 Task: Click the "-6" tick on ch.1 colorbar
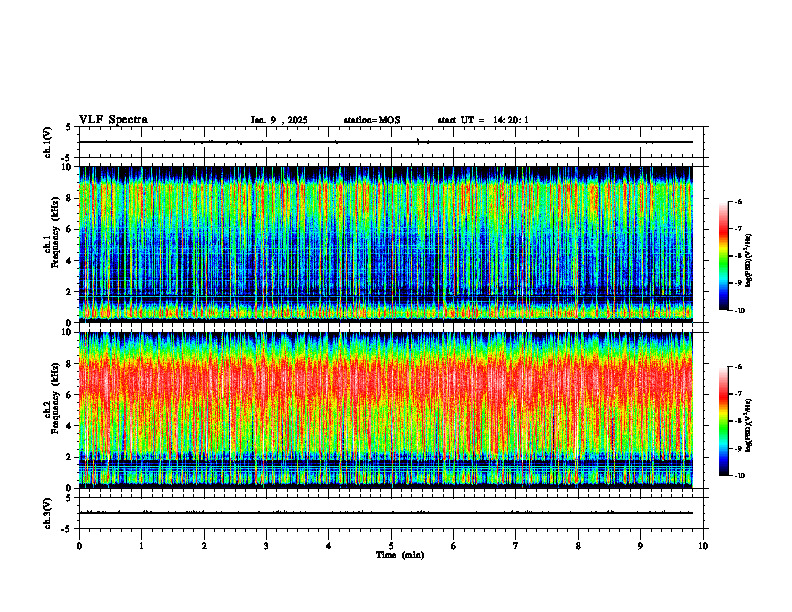(738, 201)
